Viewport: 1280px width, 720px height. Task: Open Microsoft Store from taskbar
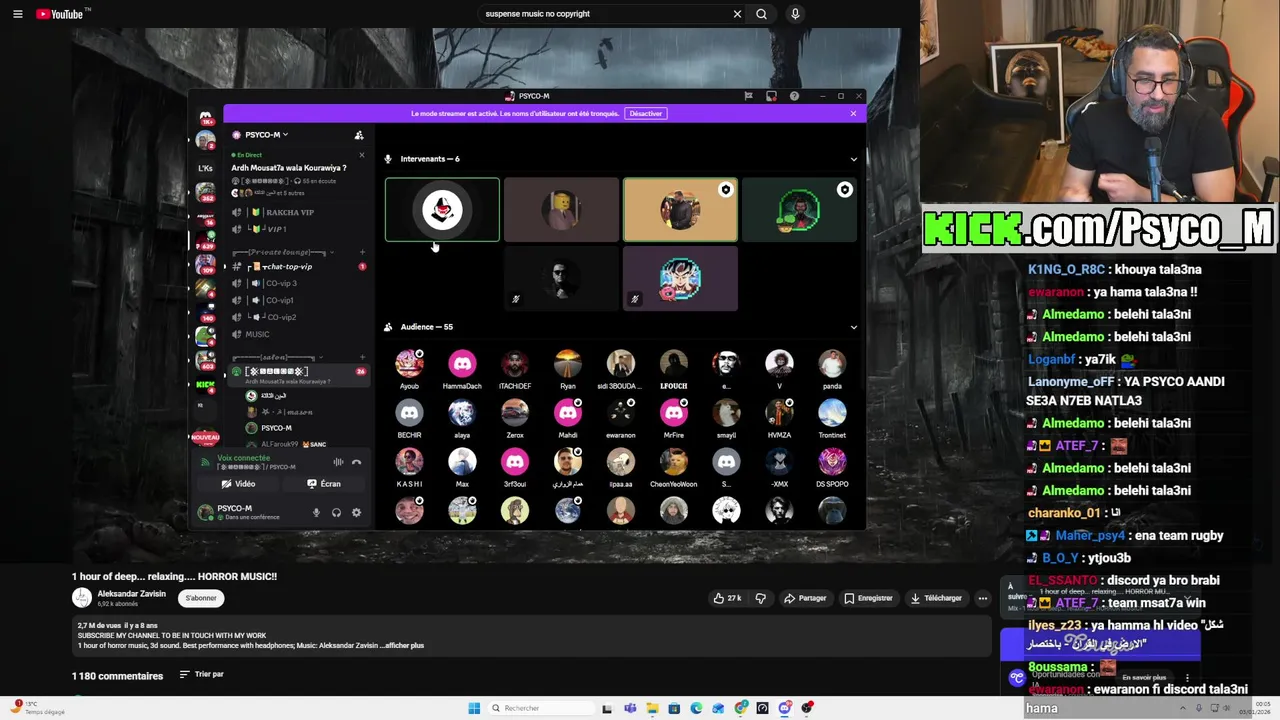674,708
